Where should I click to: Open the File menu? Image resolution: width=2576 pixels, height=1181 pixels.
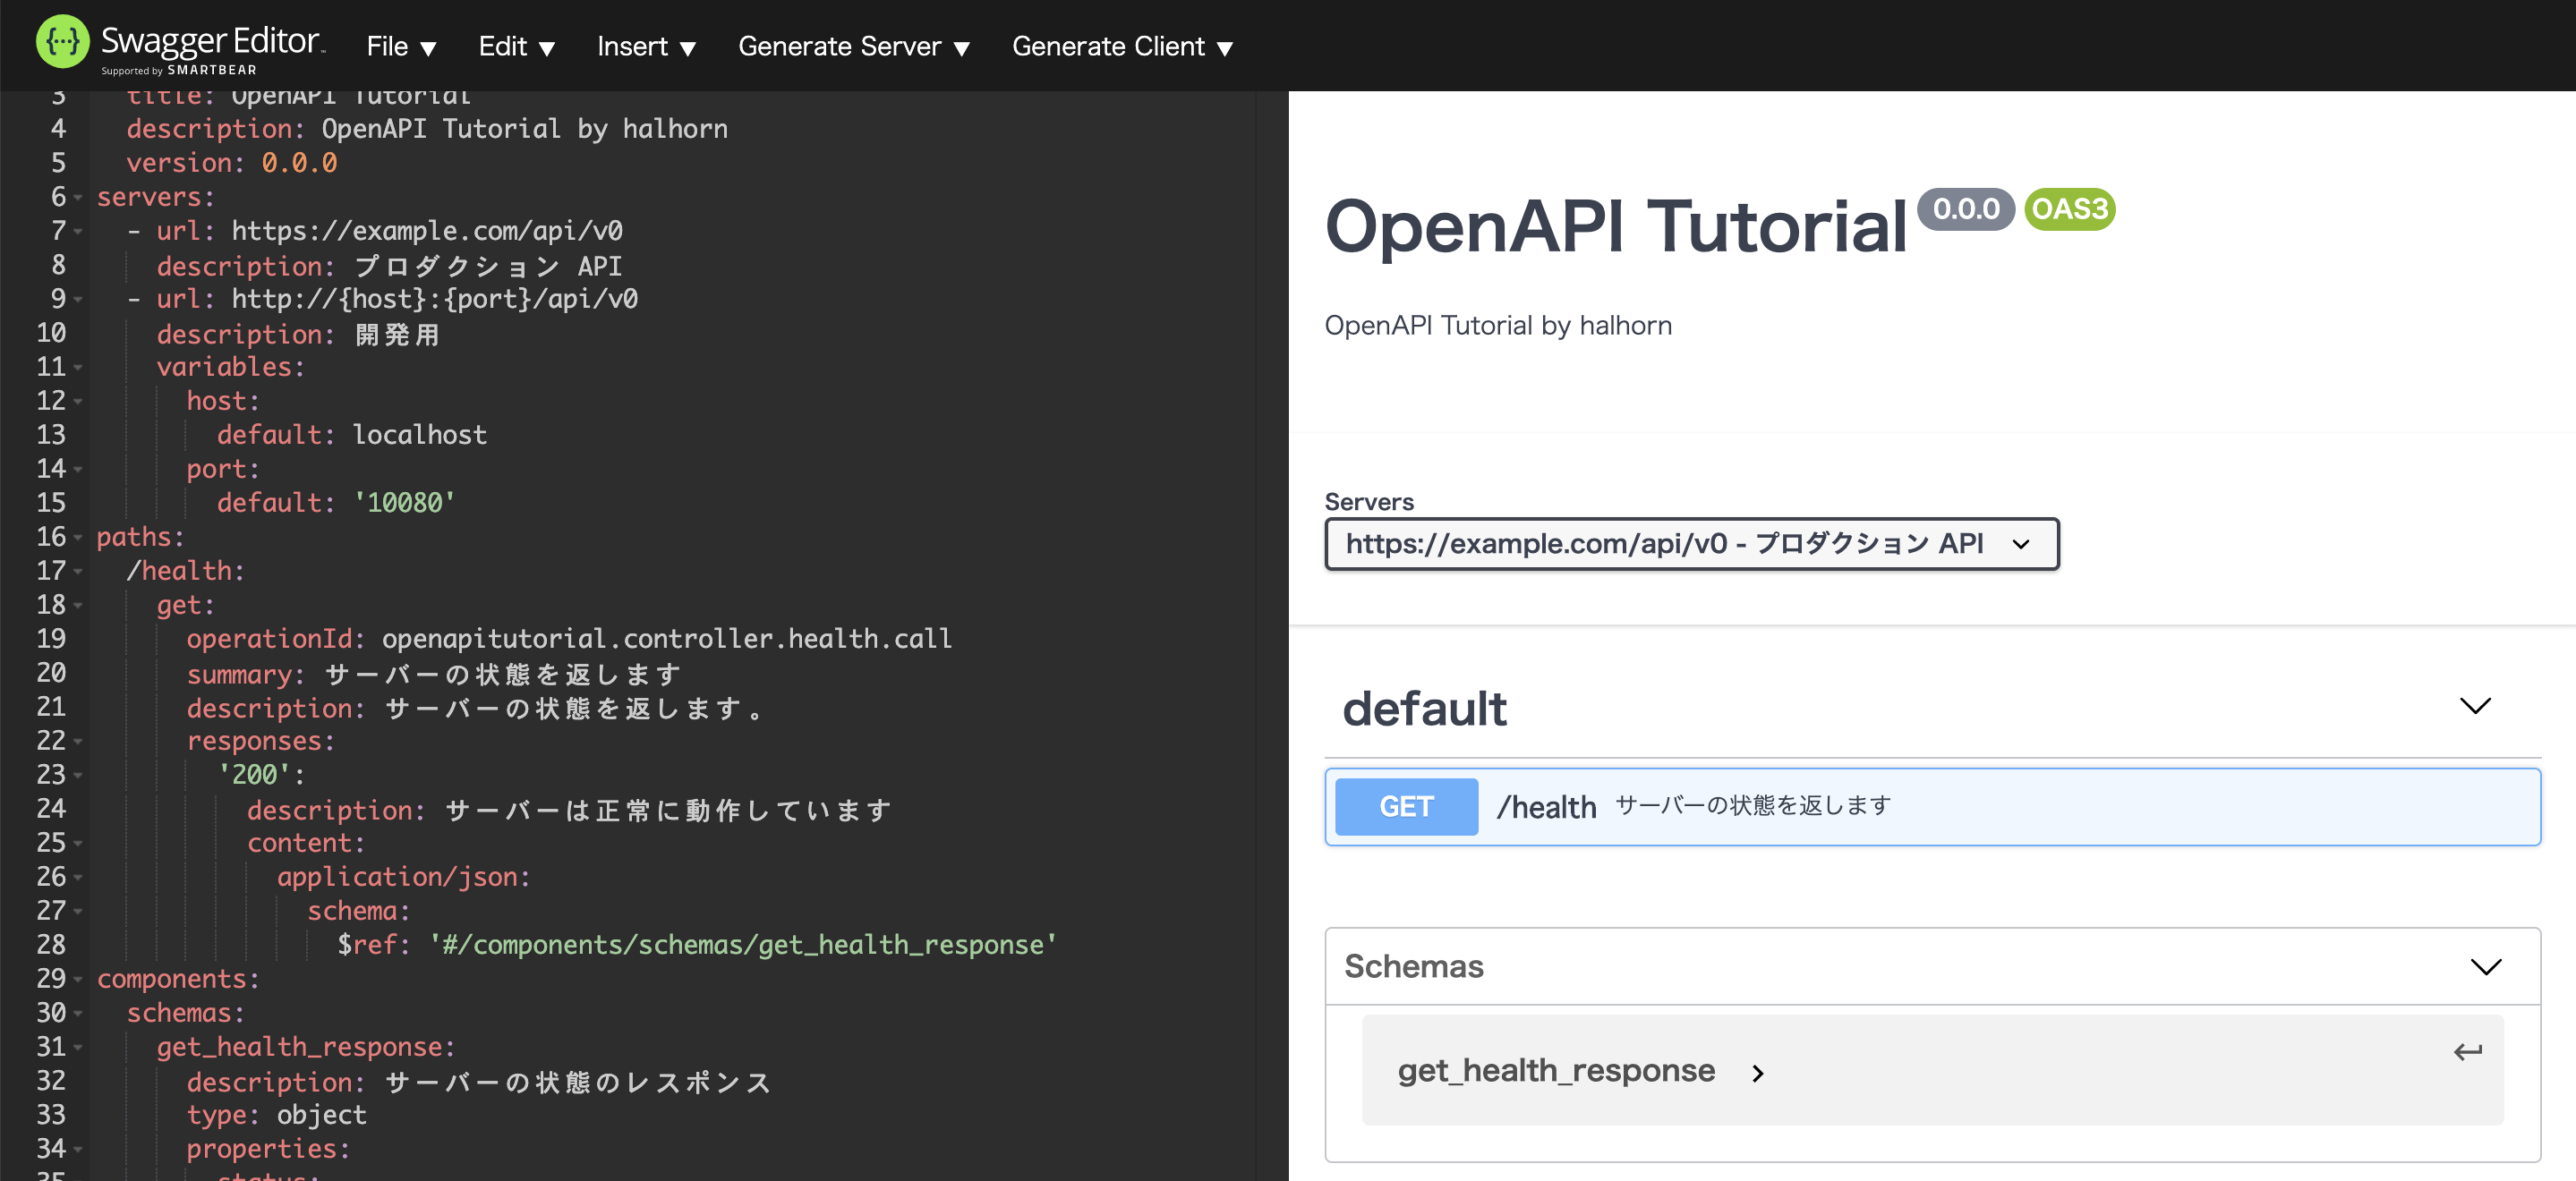pos(400,46)
